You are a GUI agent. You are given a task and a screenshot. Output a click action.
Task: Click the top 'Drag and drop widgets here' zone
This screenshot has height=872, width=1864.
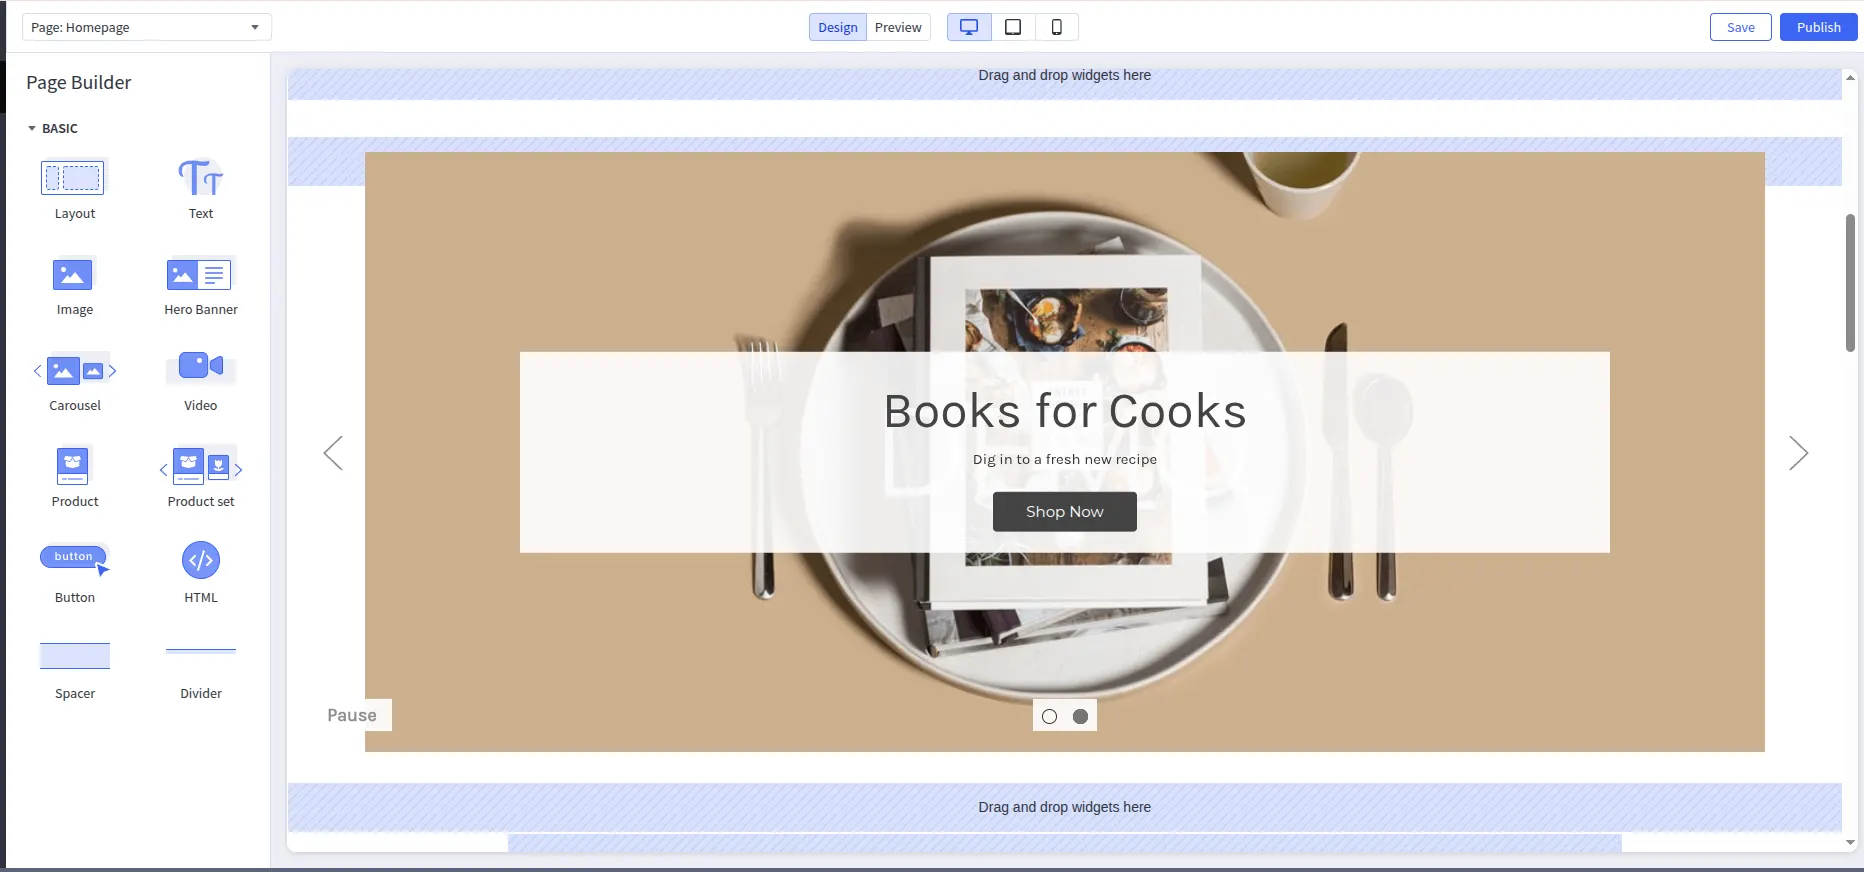coord(1065,83)
